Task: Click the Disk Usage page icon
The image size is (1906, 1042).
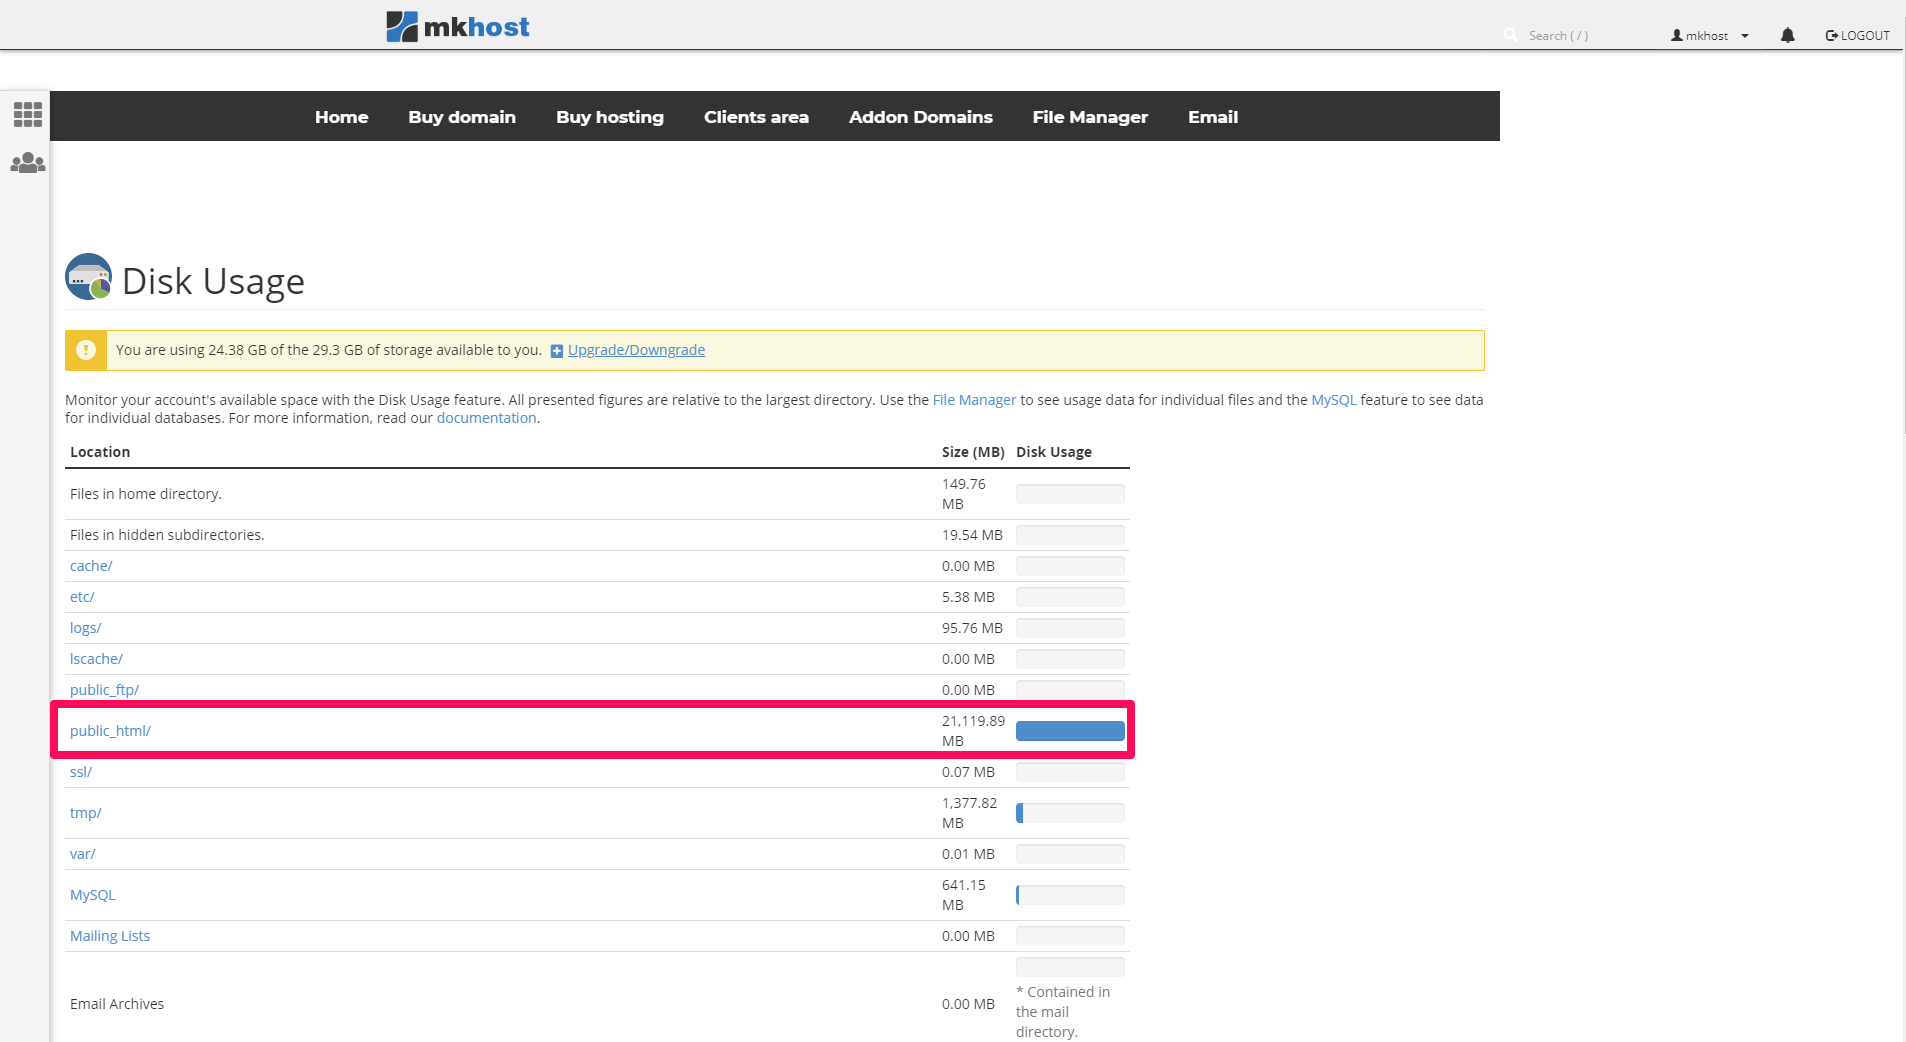Action: 89,277
